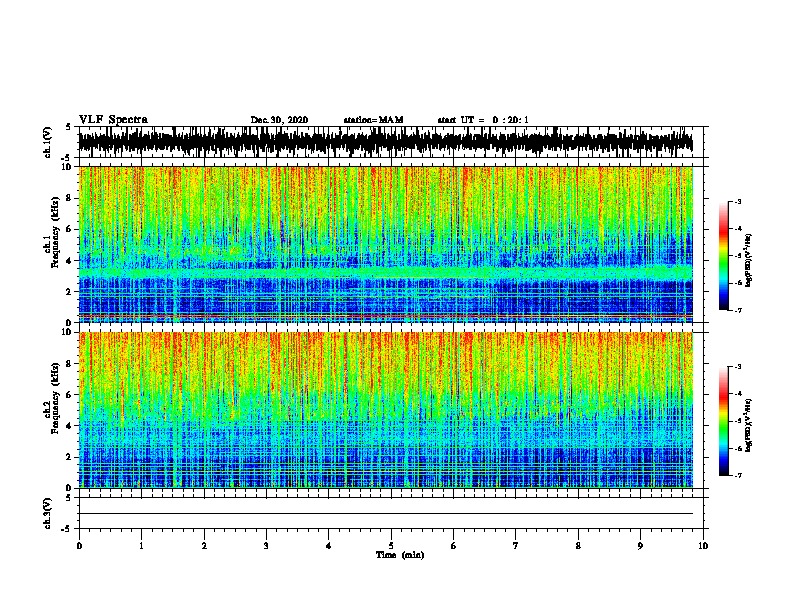Click time axis tick label "7"
792x612 pixels.
tap(516, 546)
